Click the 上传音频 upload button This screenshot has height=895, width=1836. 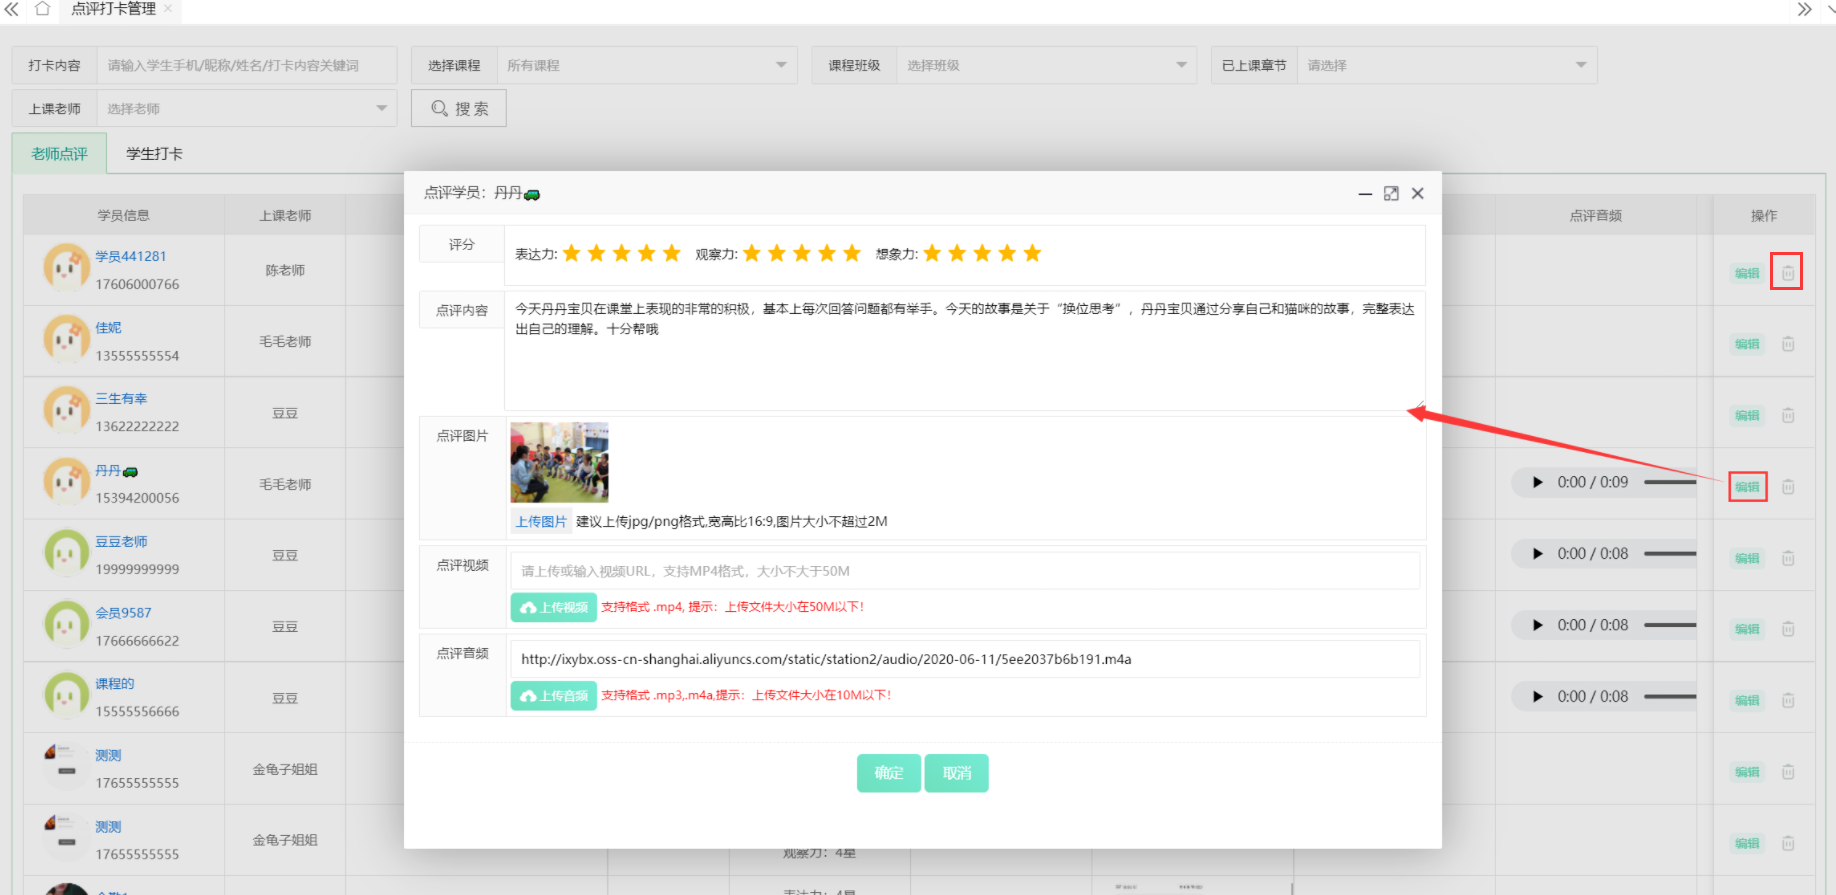point(554,695)
